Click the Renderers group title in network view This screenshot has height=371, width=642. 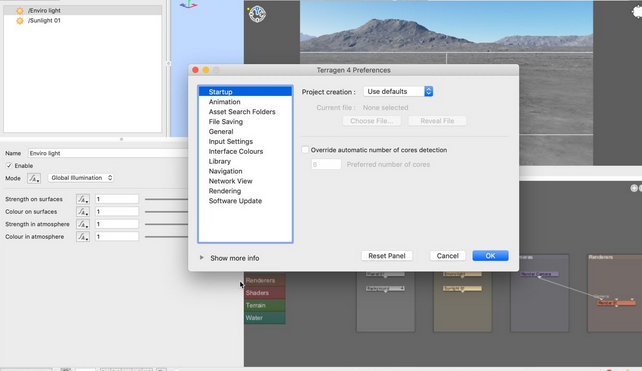click(x=601, y=257)
